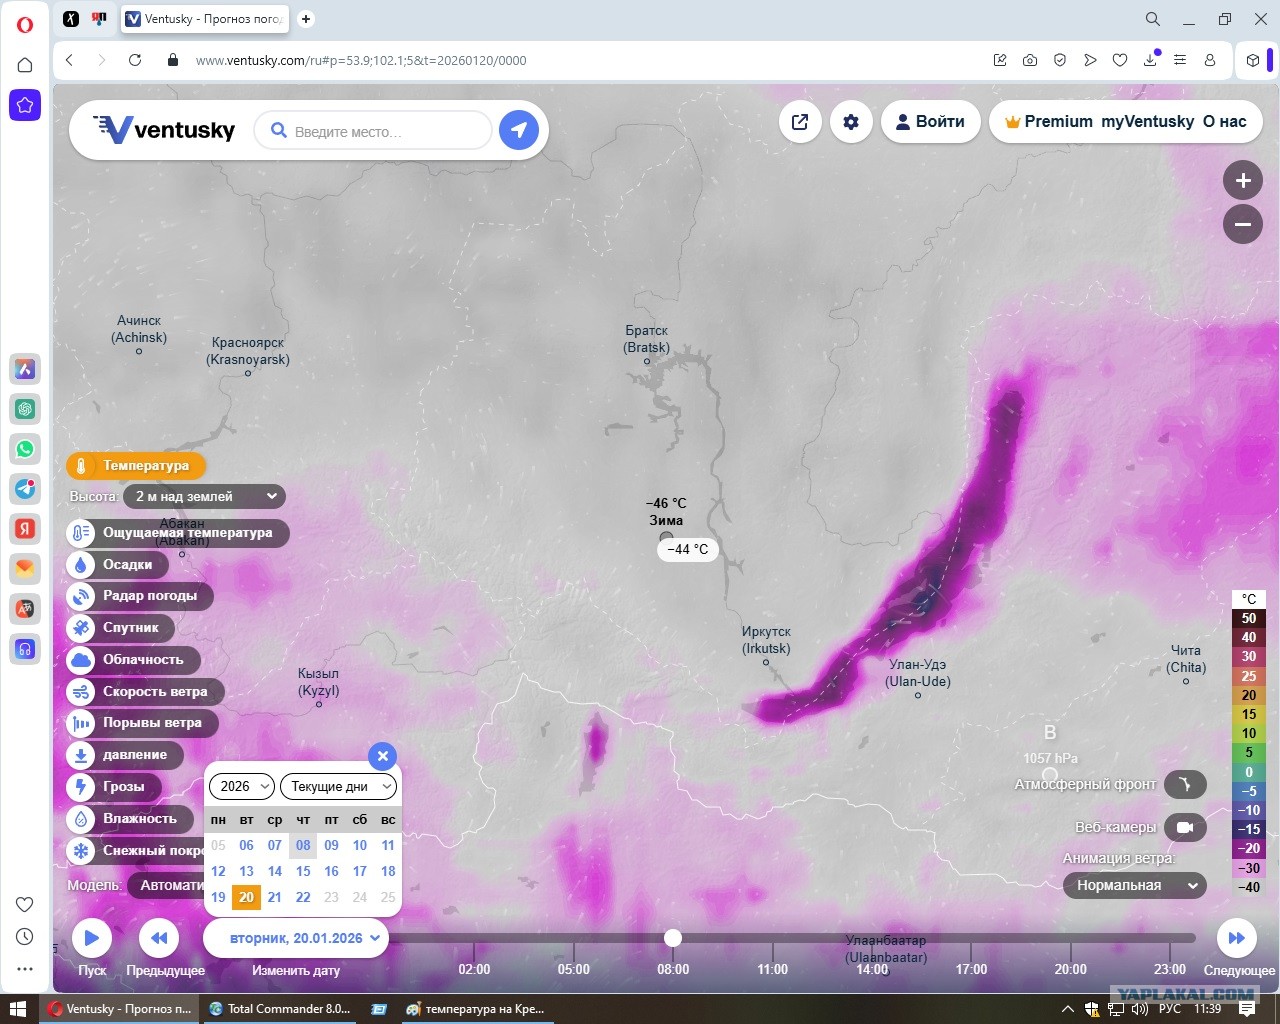Image resolution: width=1280 pixels, height=1024 pixels.
Task: Select the Humidity (Влажность) layer
Action: click(129, 819)
